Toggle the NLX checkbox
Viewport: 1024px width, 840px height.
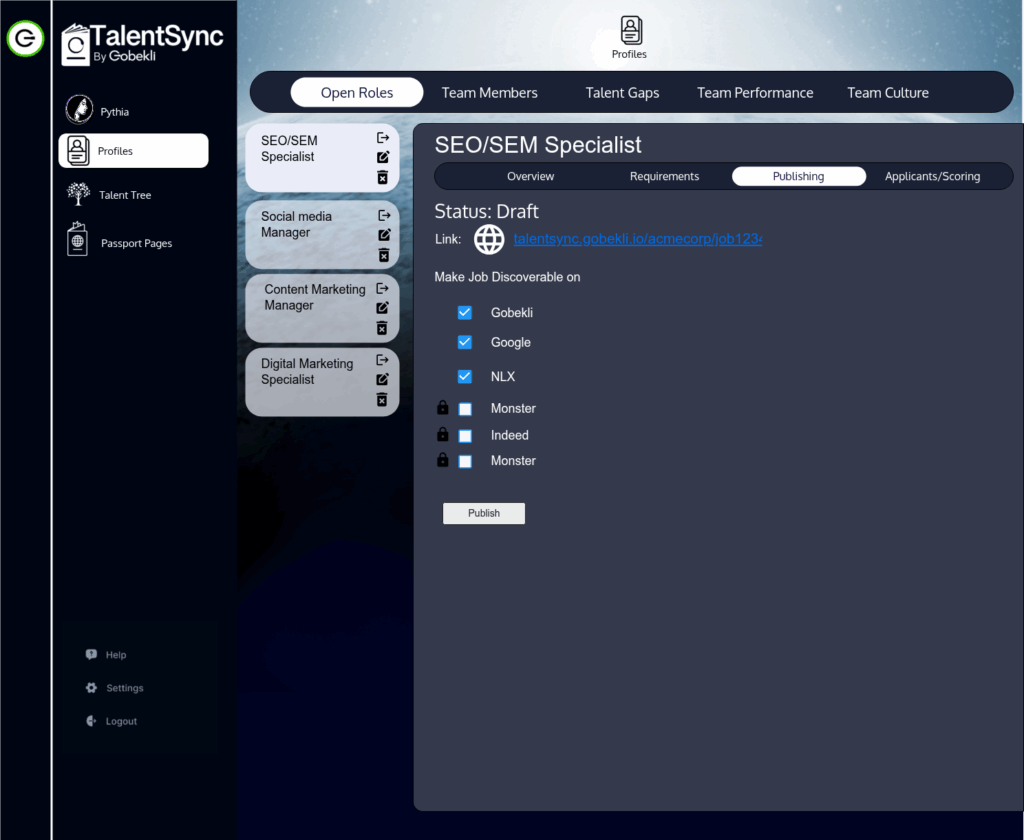465,377
